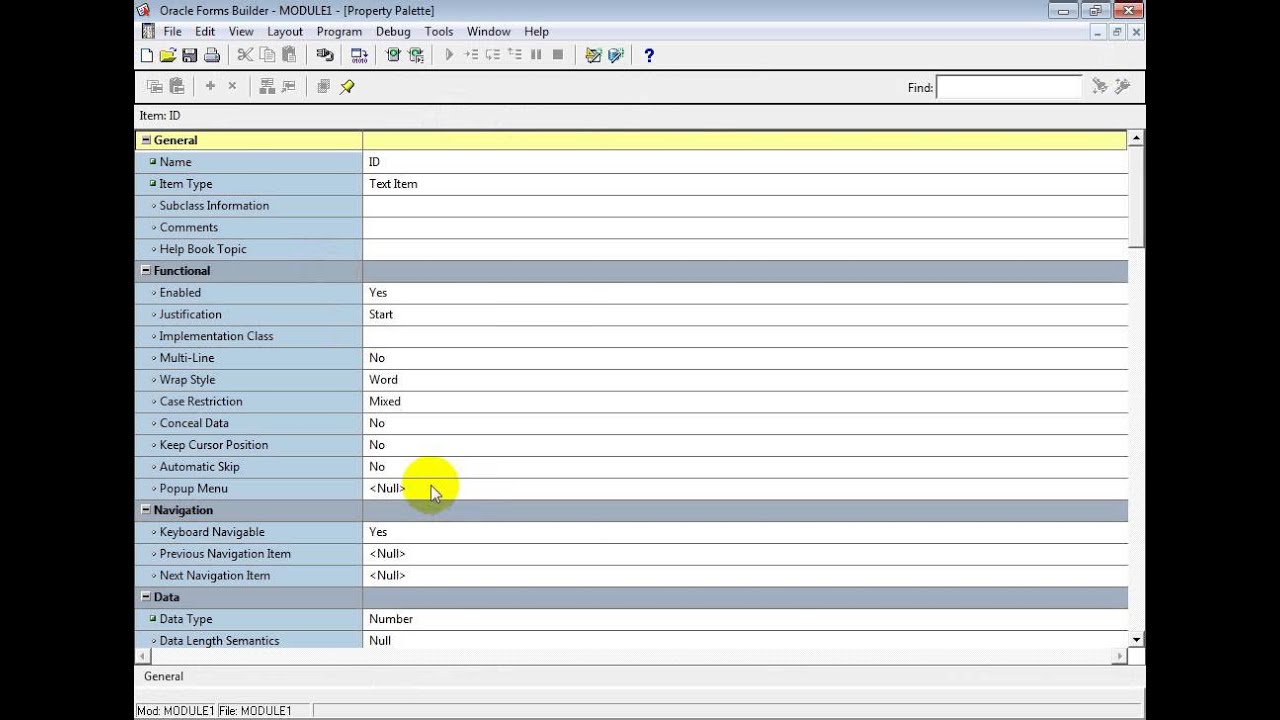
Task: Click the Step Into debug icon
Action: [x=471, y=55]
